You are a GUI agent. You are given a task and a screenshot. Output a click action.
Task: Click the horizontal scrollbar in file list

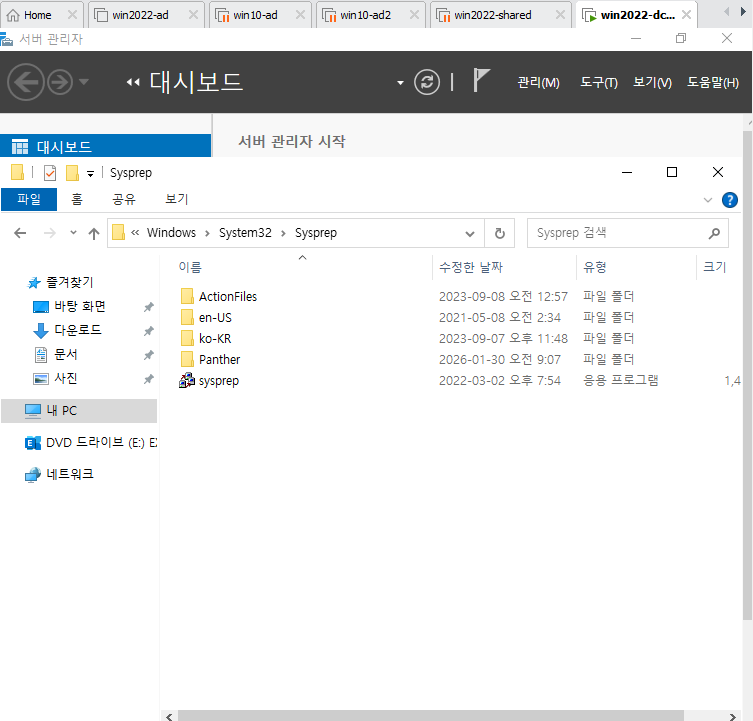(x=430, y=716)
